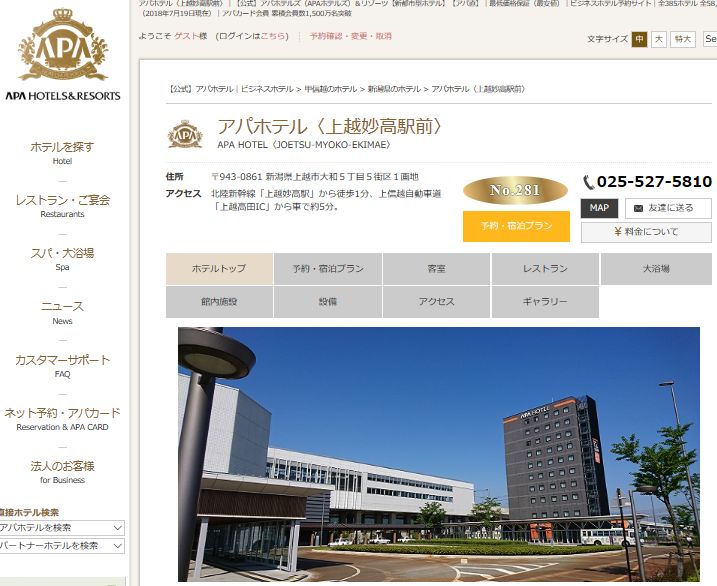This screenshot has height=586, width=717.
Task: Select the レストラン tab
Action: 545,269
